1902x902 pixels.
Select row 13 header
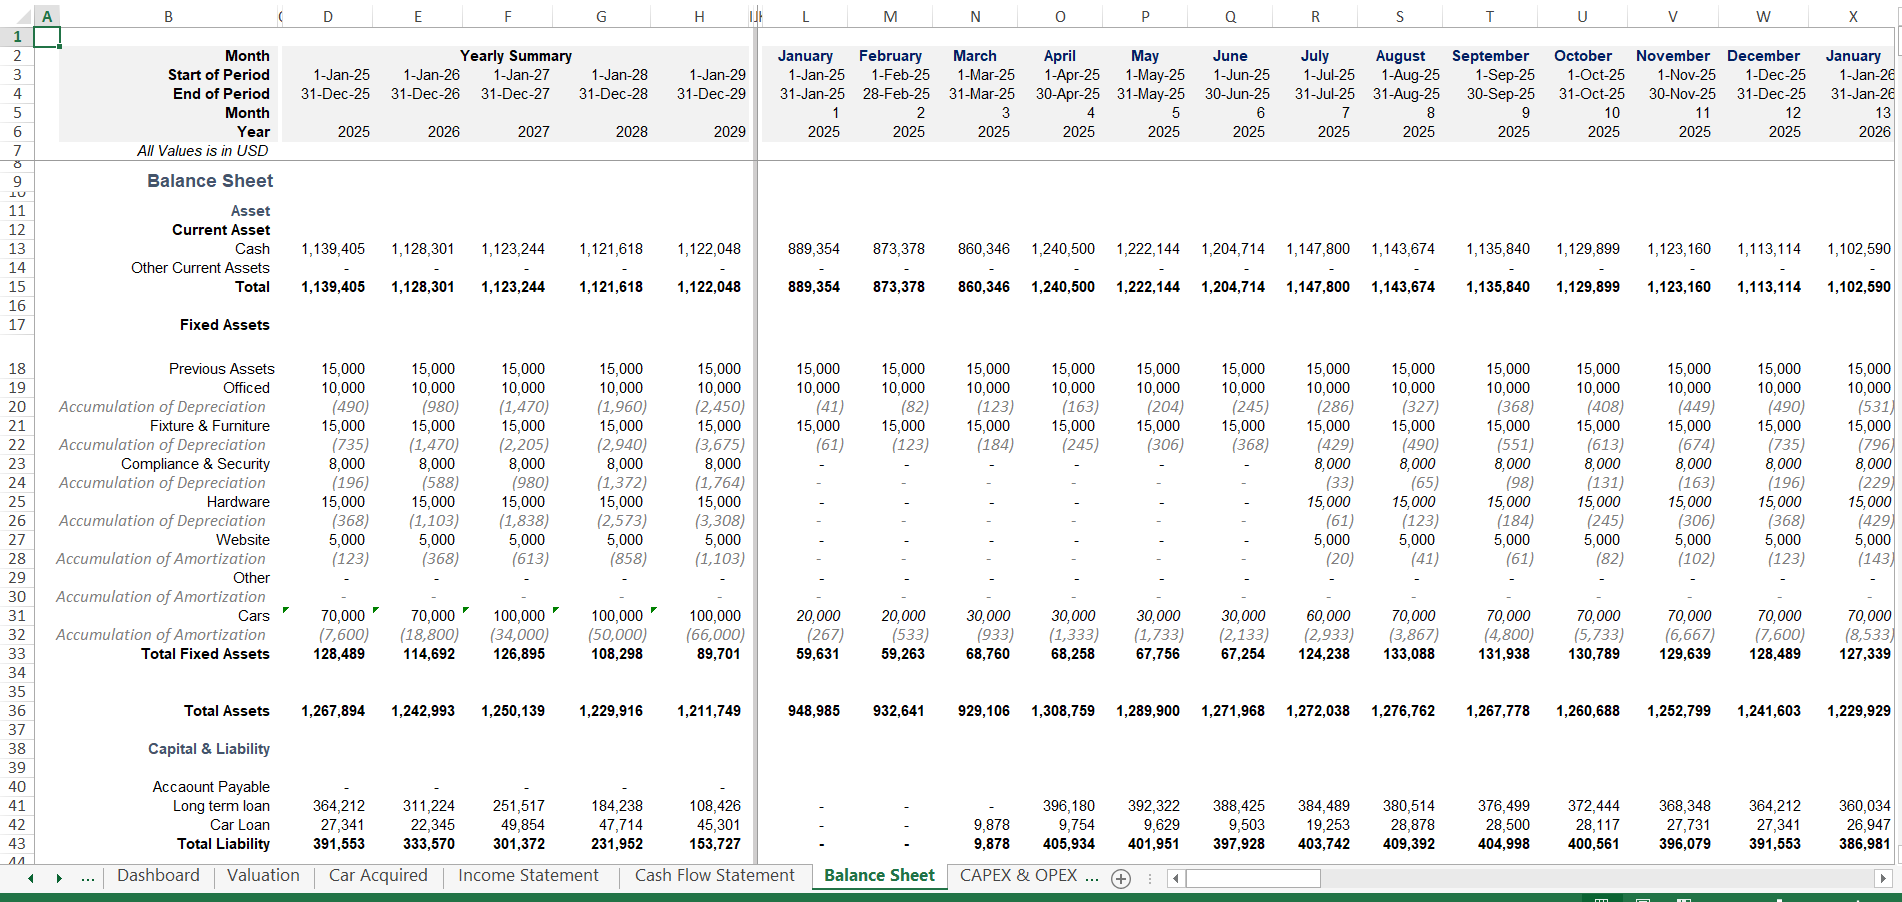(x=17, y=249)
